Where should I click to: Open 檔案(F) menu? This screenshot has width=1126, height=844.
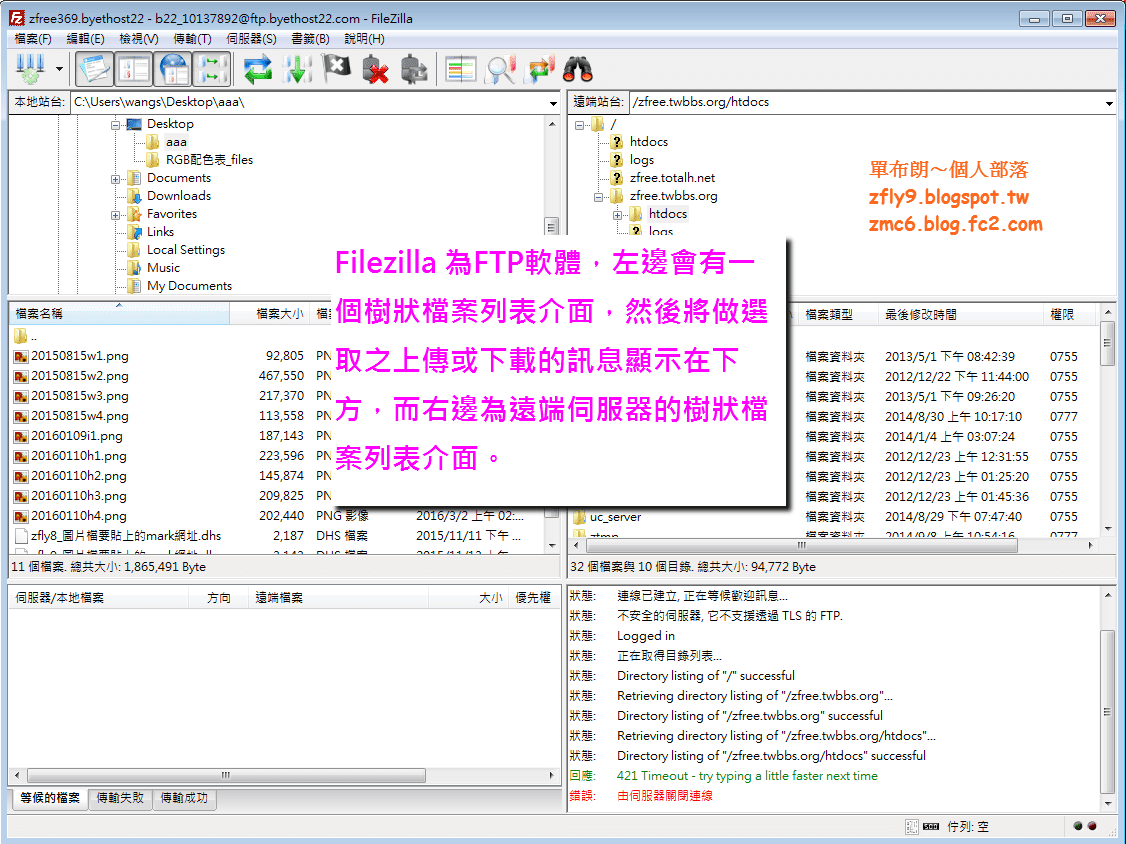click(x=33, y=39)
